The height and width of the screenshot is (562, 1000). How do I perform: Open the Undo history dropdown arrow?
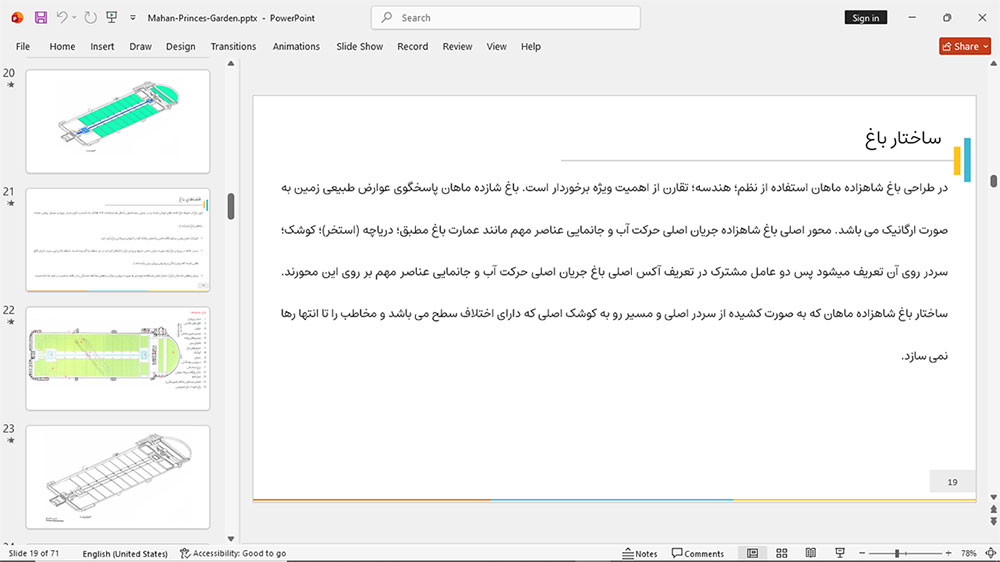74,18
